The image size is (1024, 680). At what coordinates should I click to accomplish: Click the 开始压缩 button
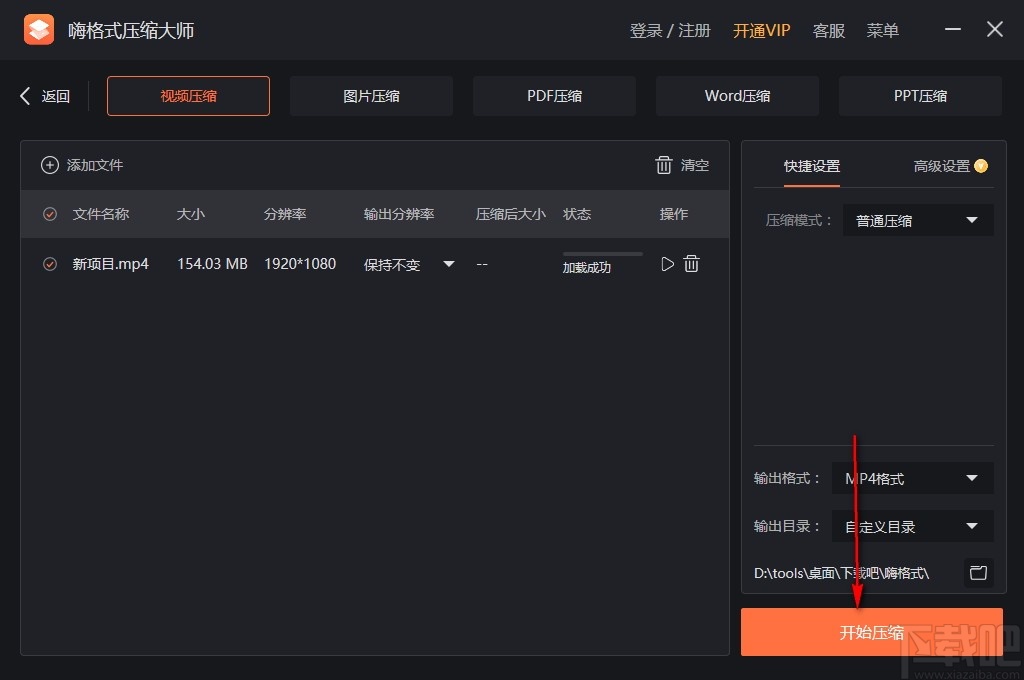(x=870, y=632)
